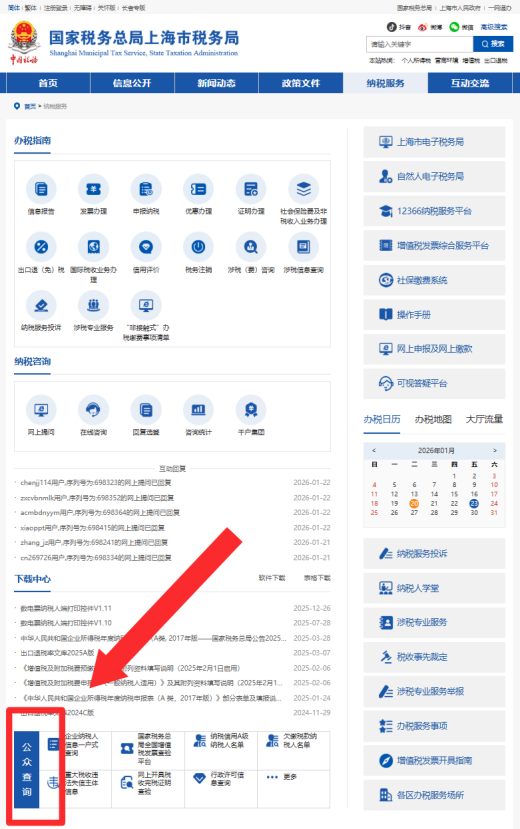The height and width of the screenshot is (829, 520).
Task: Open the 表格下载 tab in 下载中心
Action: coord(317,578)
